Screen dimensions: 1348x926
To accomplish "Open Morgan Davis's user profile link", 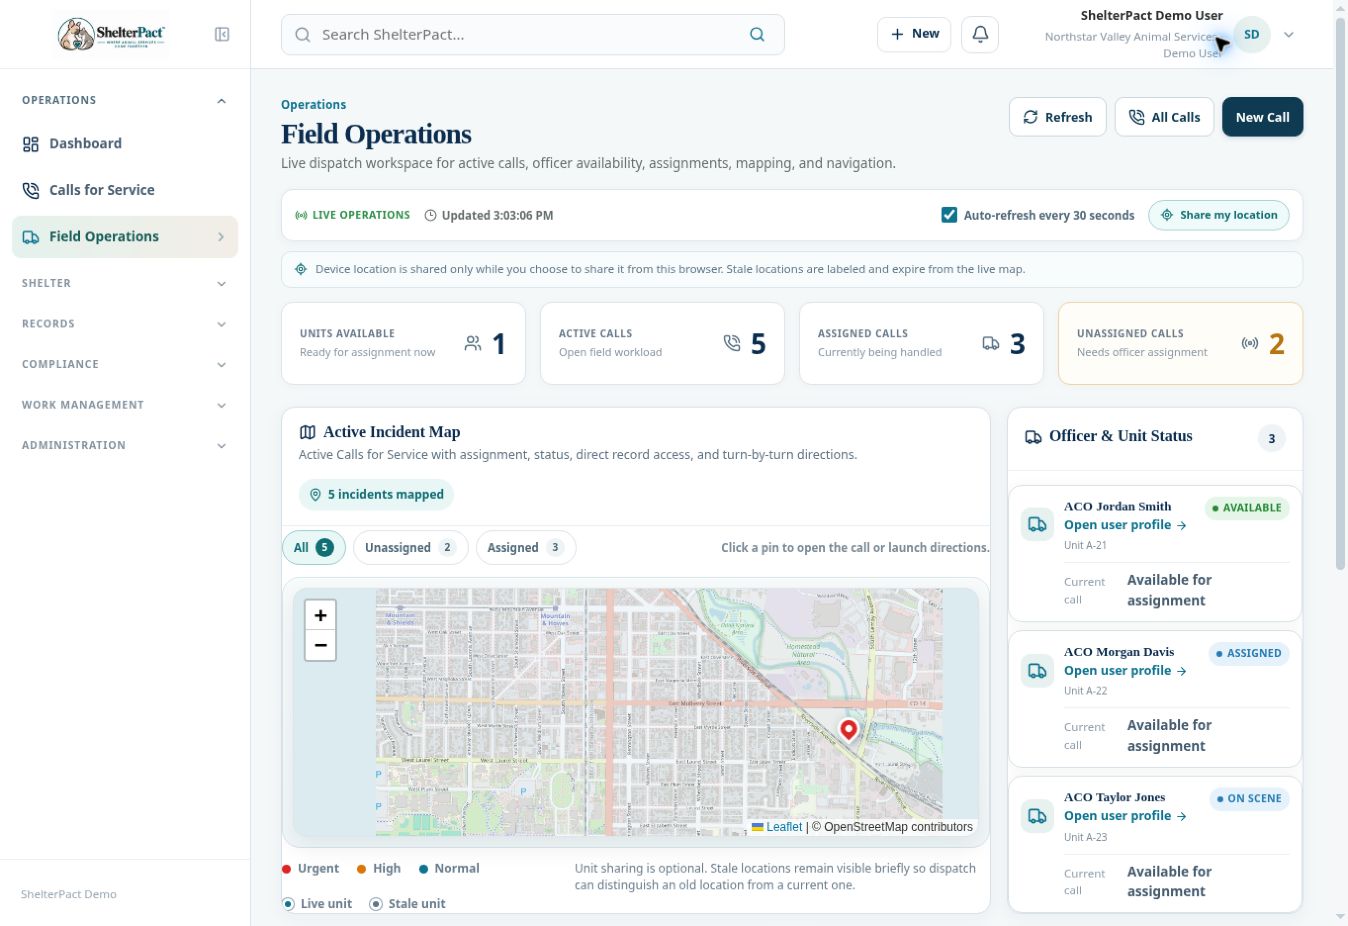I will [1125, 671].
